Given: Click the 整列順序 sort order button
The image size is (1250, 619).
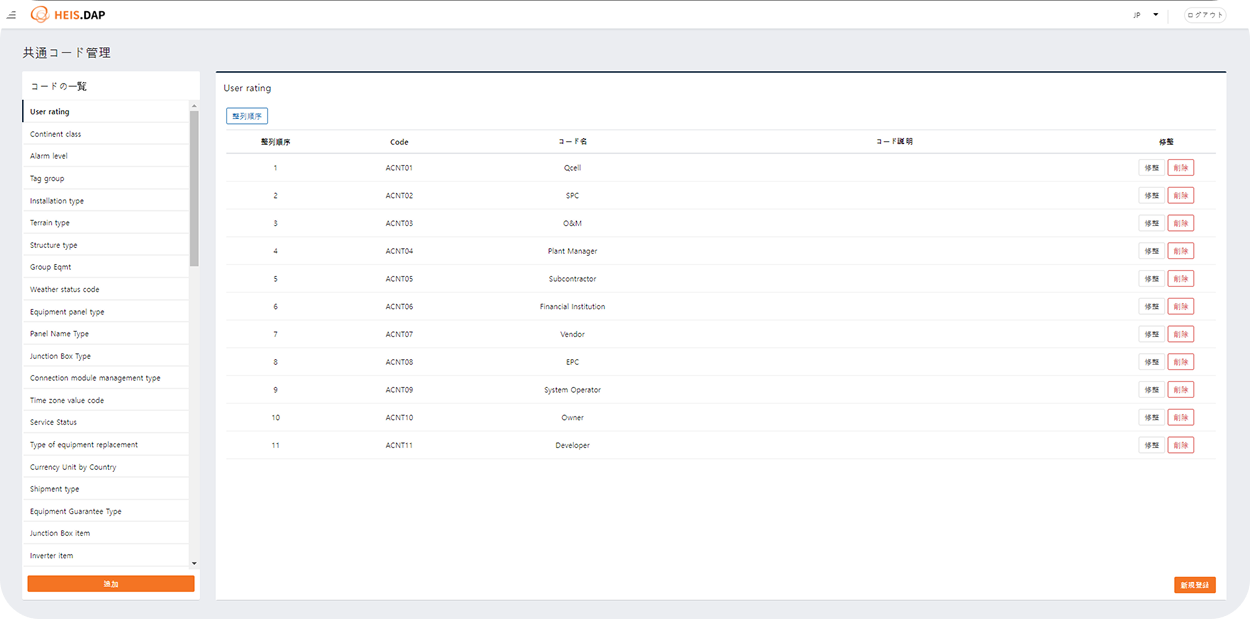Looking at the screenshot, I should 247,116.
